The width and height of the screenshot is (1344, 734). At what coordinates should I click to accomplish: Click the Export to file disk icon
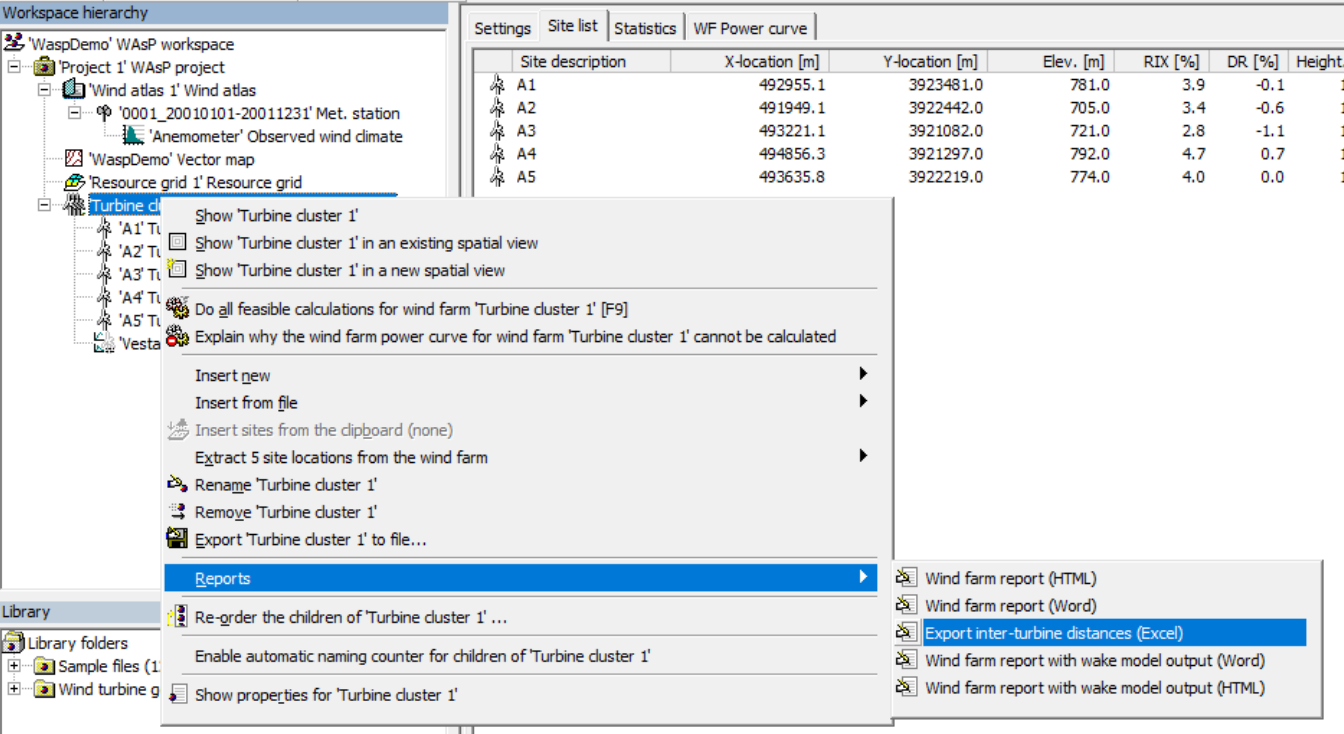(177, 540)
